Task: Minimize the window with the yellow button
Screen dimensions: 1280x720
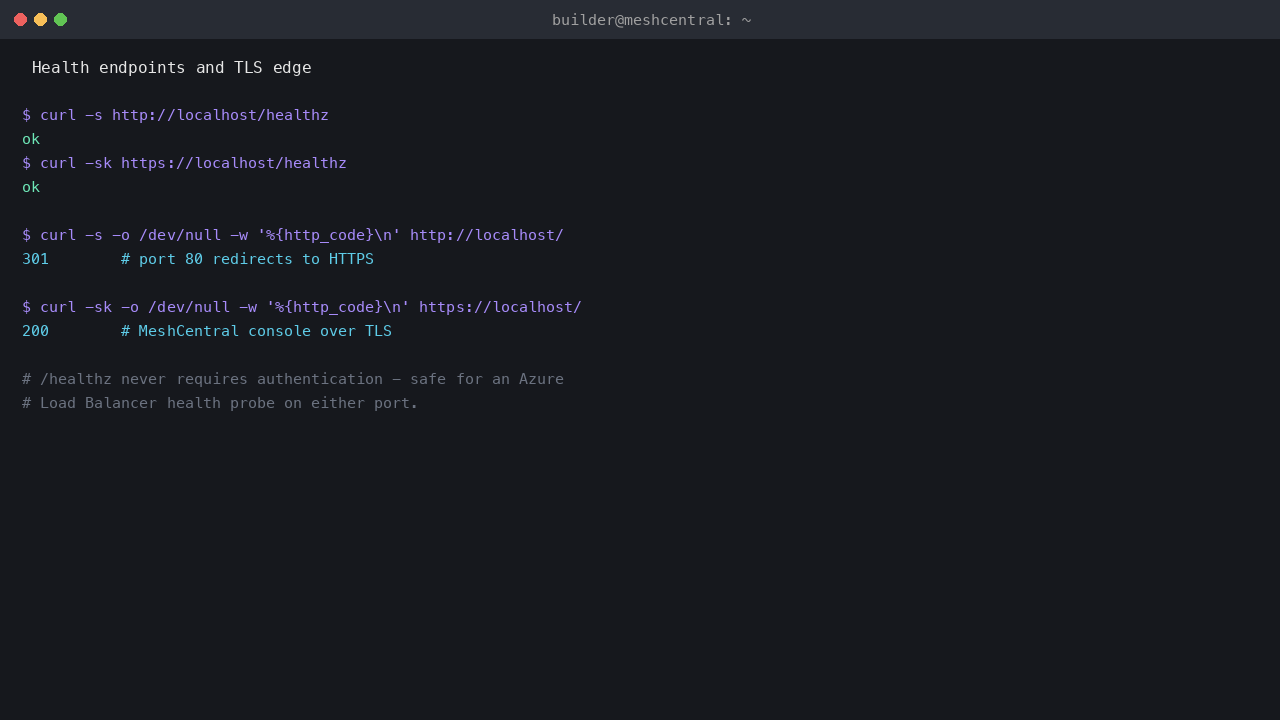Action: tap(40, 19)
